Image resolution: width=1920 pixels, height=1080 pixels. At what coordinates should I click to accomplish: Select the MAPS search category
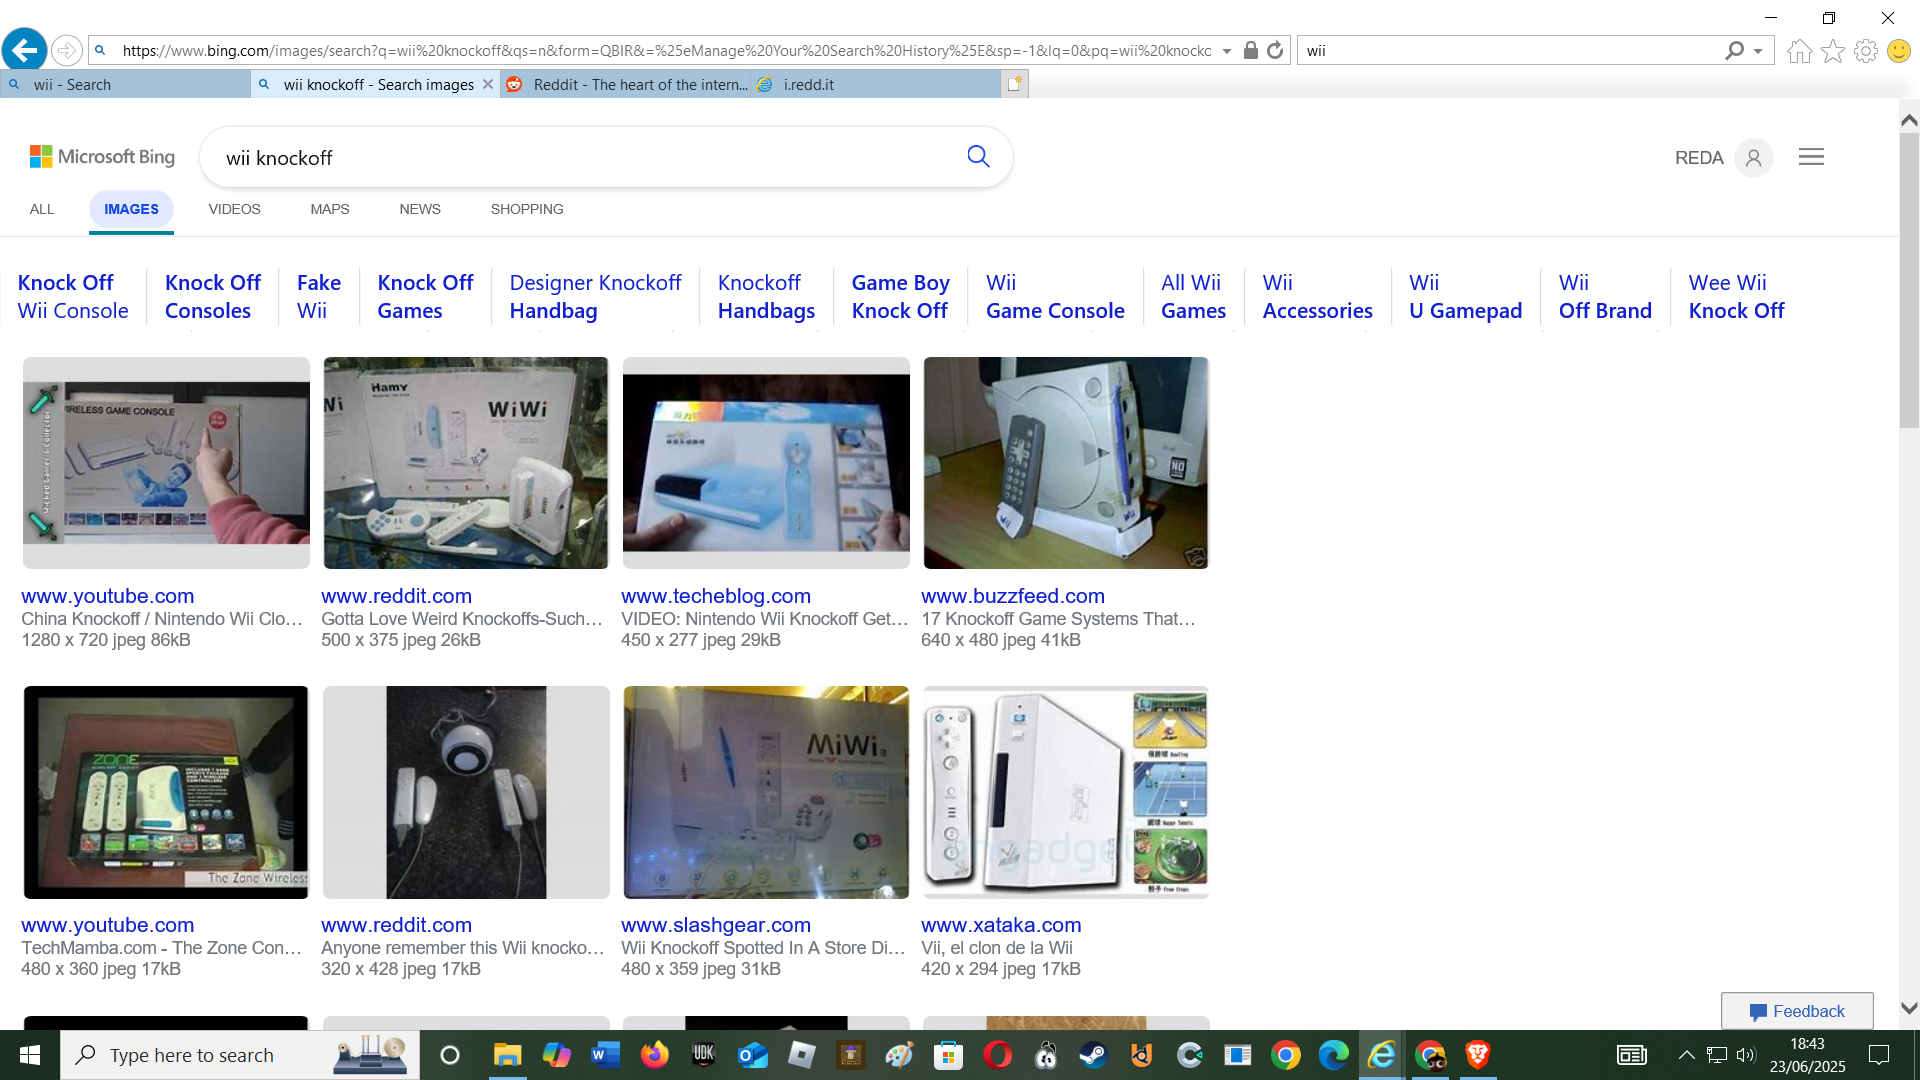(329, 209)
